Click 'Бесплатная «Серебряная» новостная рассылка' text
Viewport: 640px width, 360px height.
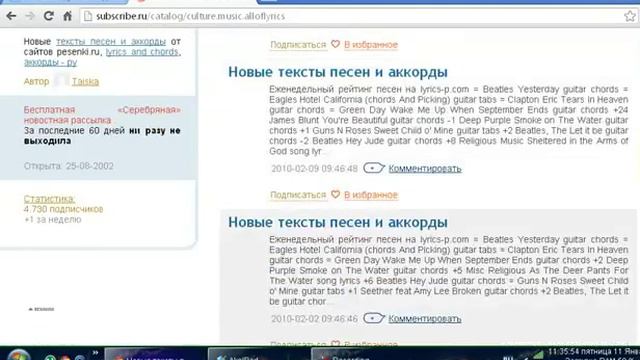[x=102, y=115]
